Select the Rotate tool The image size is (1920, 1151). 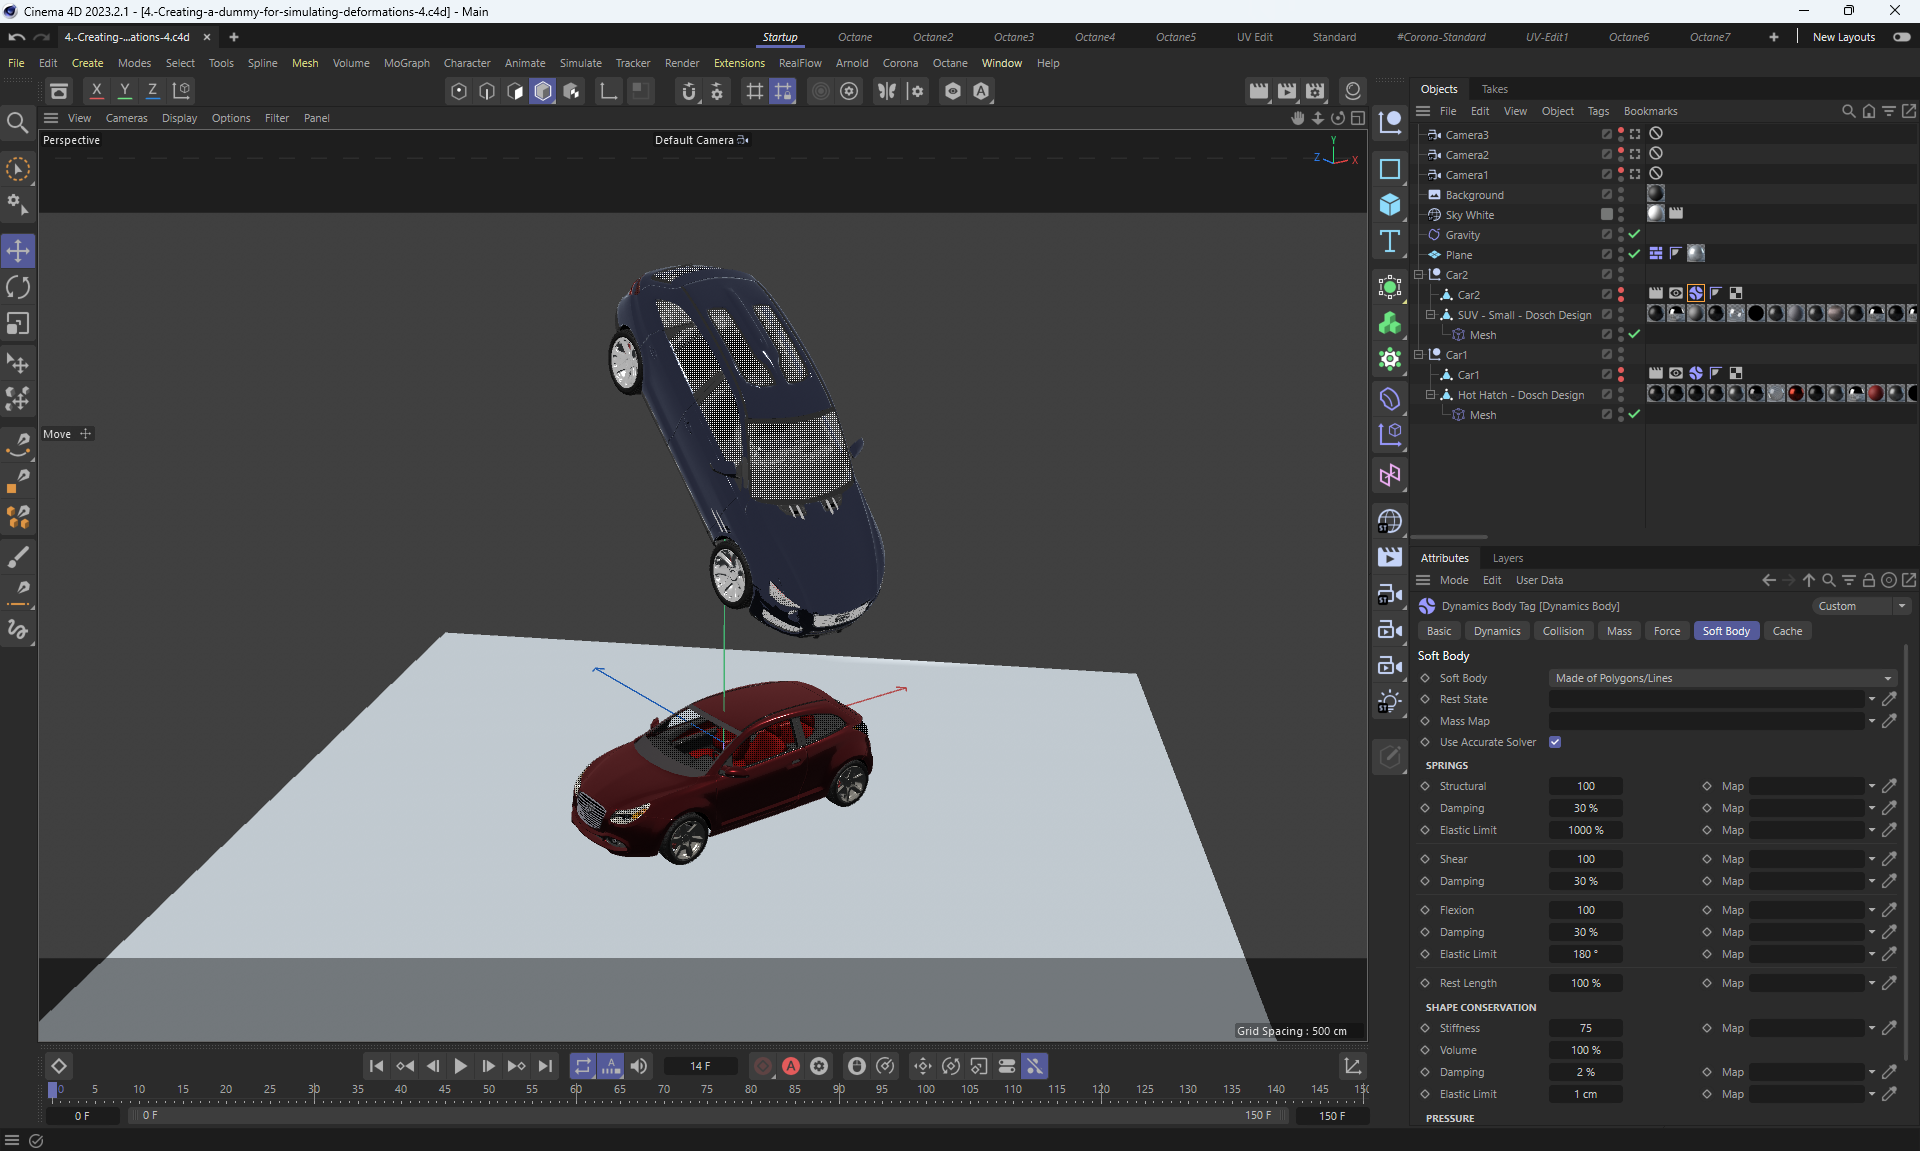tap(18, 287)
